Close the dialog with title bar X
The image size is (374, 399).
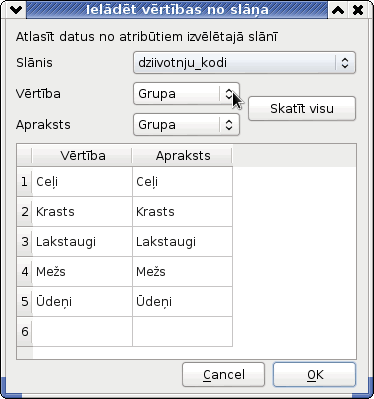pyautogui.click(x=358, y=10)
